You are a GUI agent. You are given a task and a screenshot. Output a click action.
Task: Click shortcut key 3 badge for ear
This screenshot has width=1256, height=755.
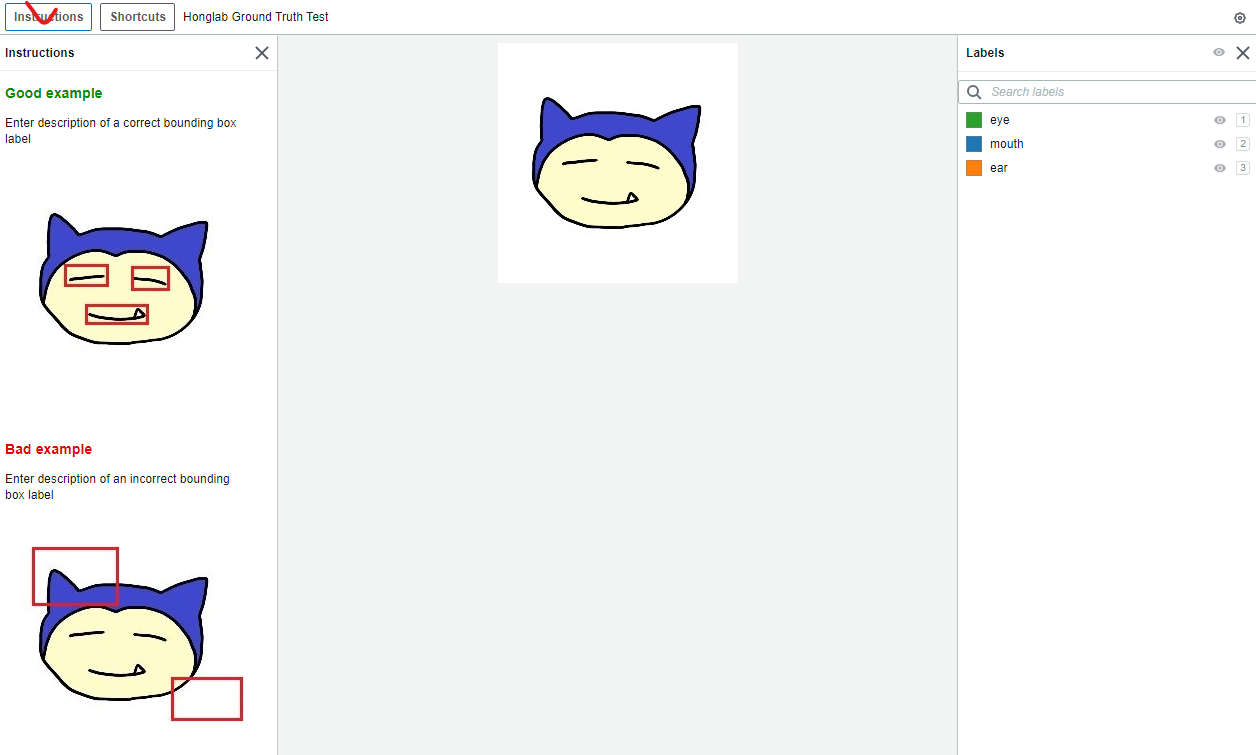[1243, 168]
